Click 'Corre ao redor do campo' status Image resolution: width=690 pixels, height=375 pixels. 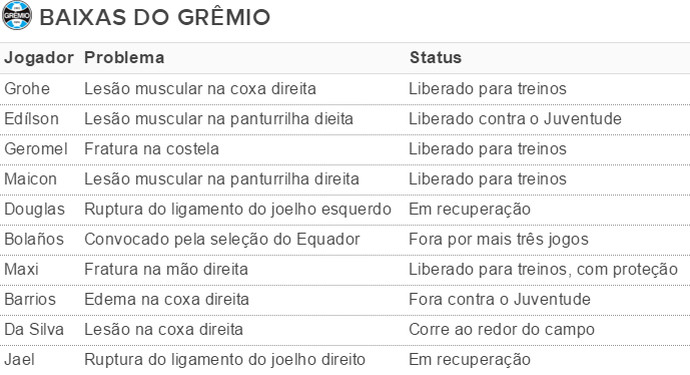tap(502, 329)
